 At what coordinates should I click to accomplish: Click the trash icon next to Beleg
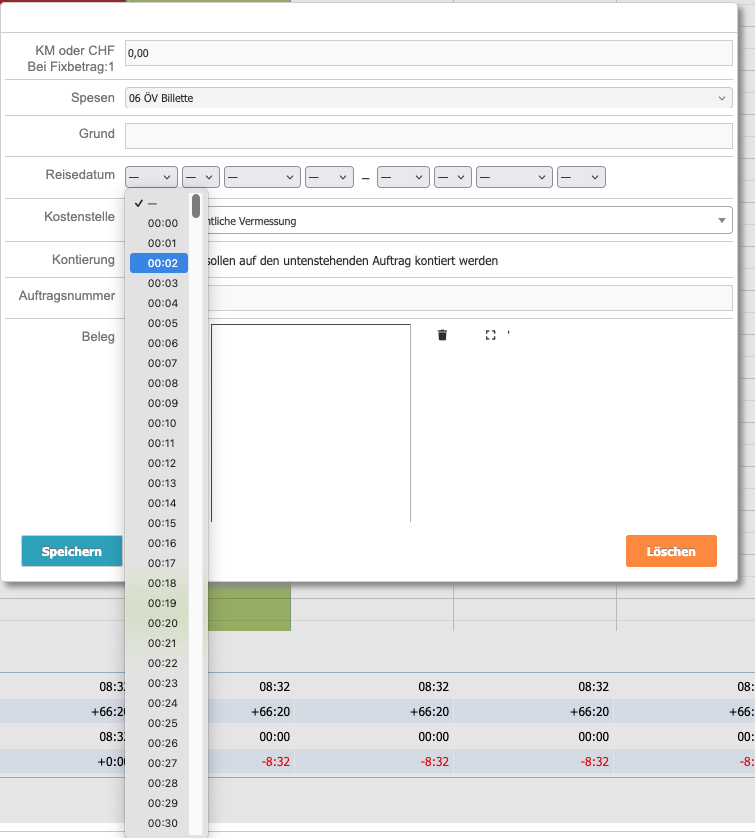(x=442, y=335)
